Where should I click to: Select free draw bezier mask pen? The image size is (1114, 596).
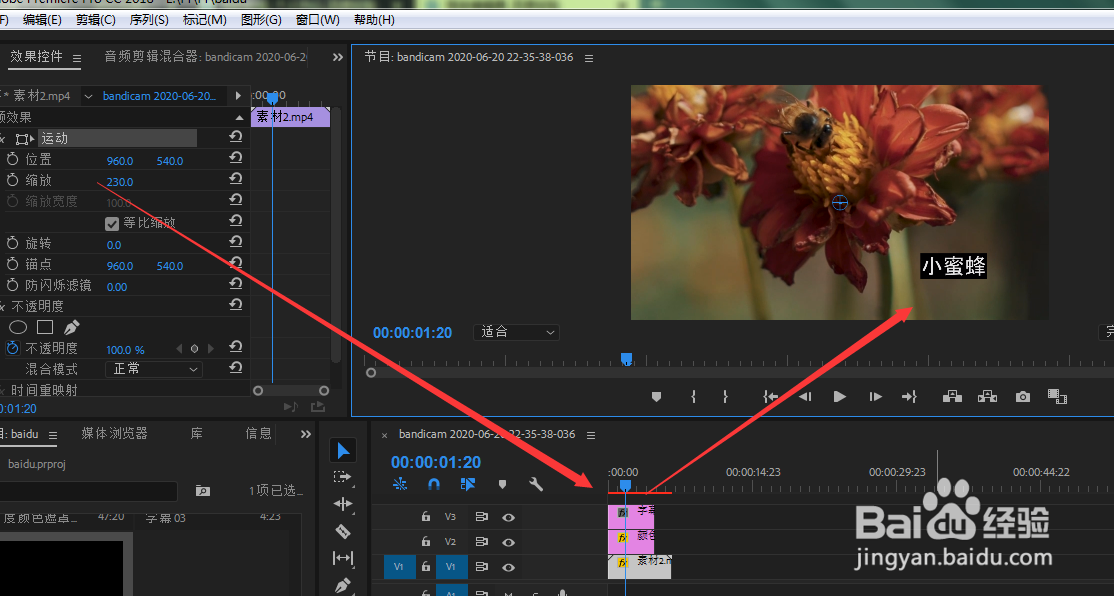click(71, 327)
